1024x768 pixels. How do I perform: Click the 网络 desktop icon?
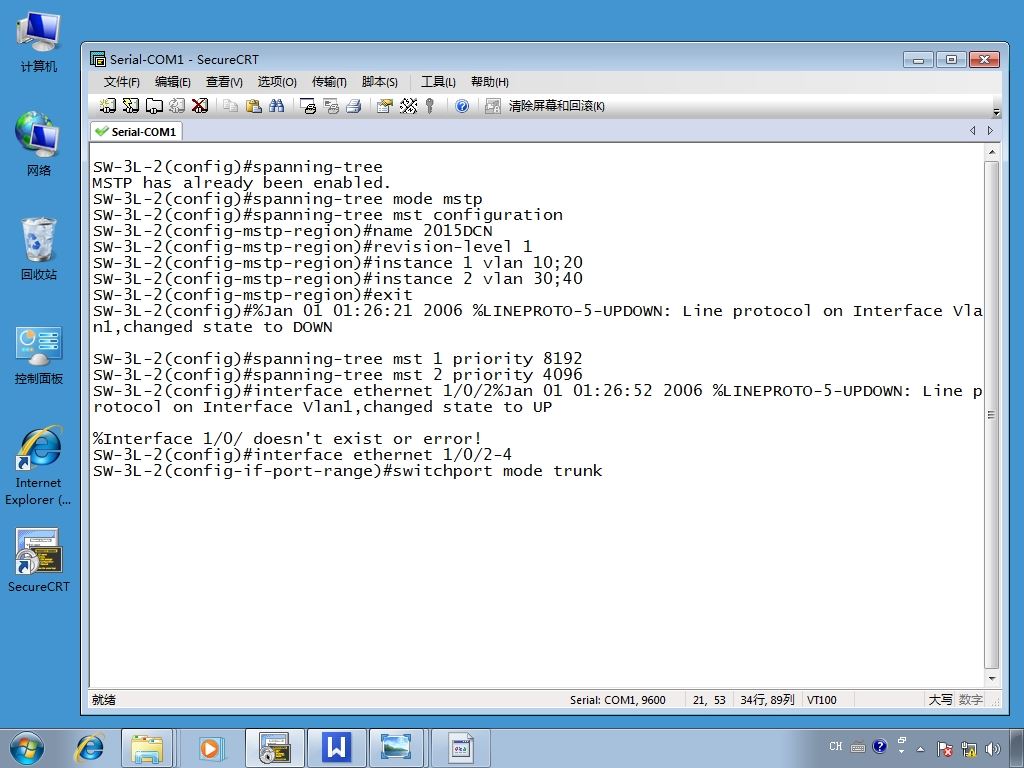tap(39, 144)
